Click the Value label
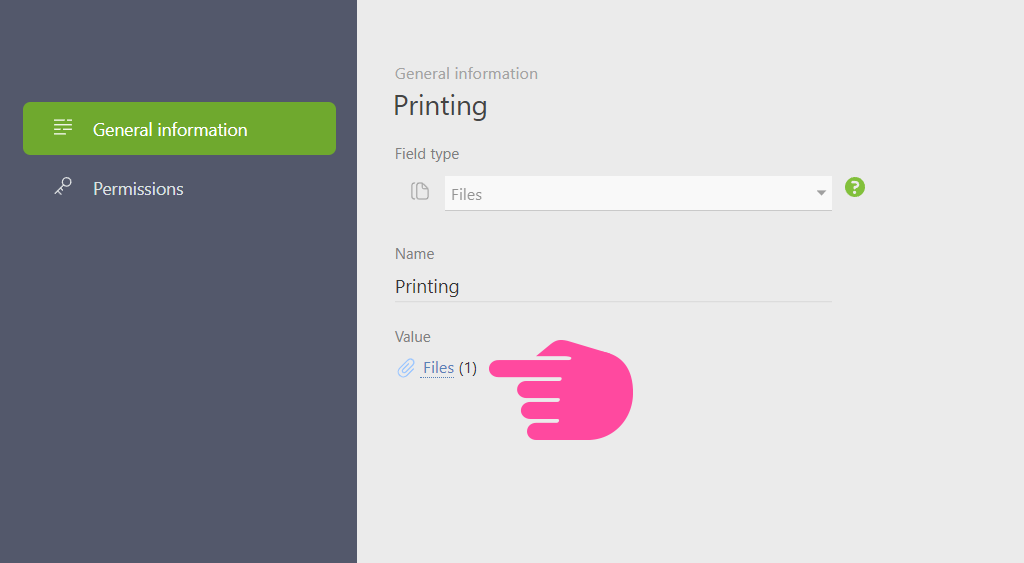 412,337
